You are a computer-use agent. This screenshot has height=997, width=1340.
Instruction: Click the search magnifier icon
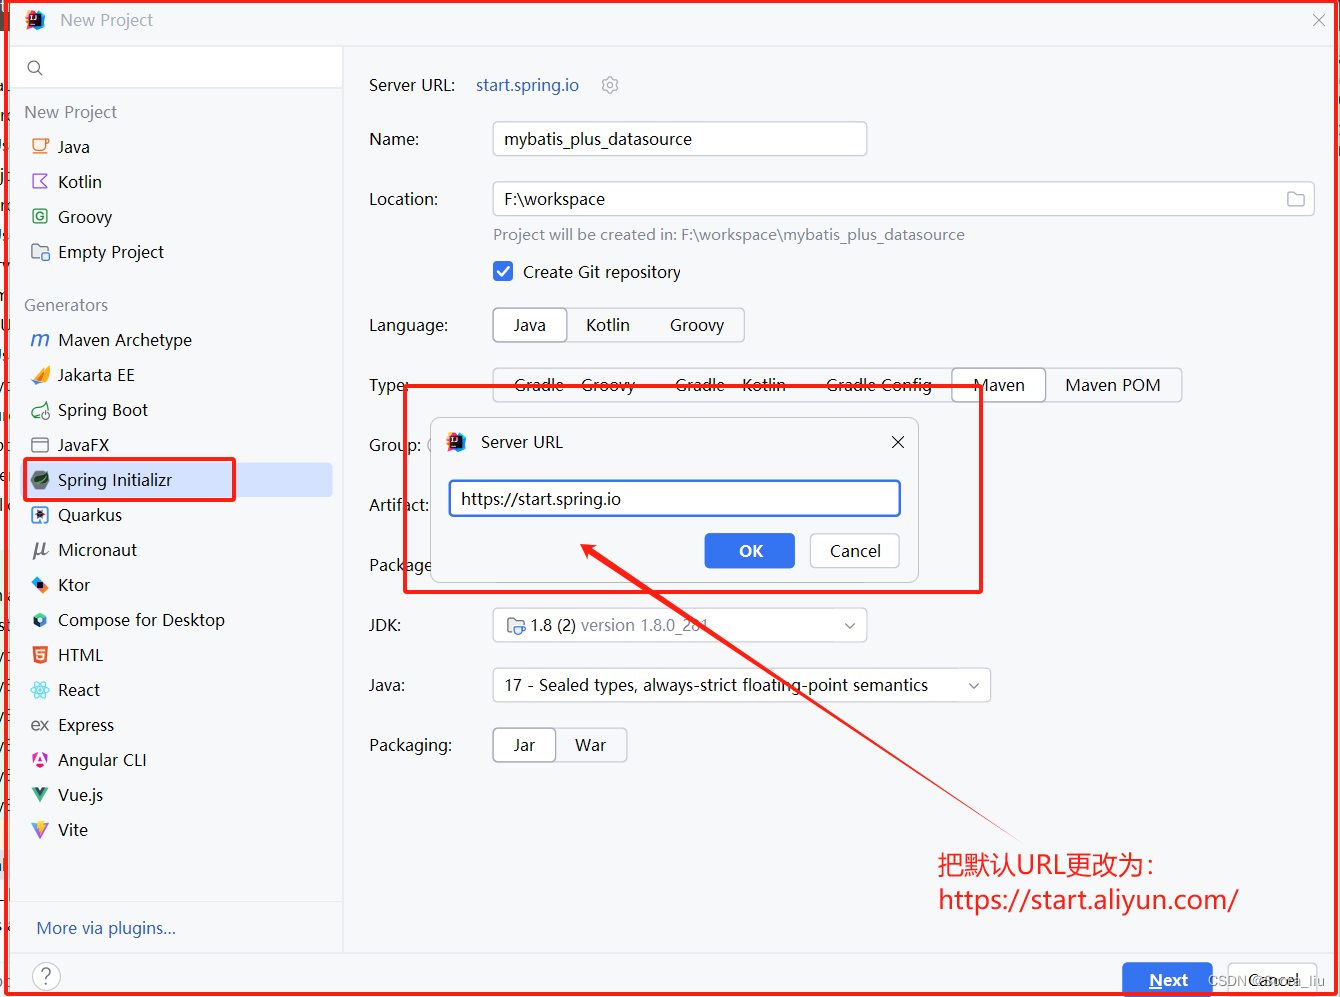coord(35,68)
